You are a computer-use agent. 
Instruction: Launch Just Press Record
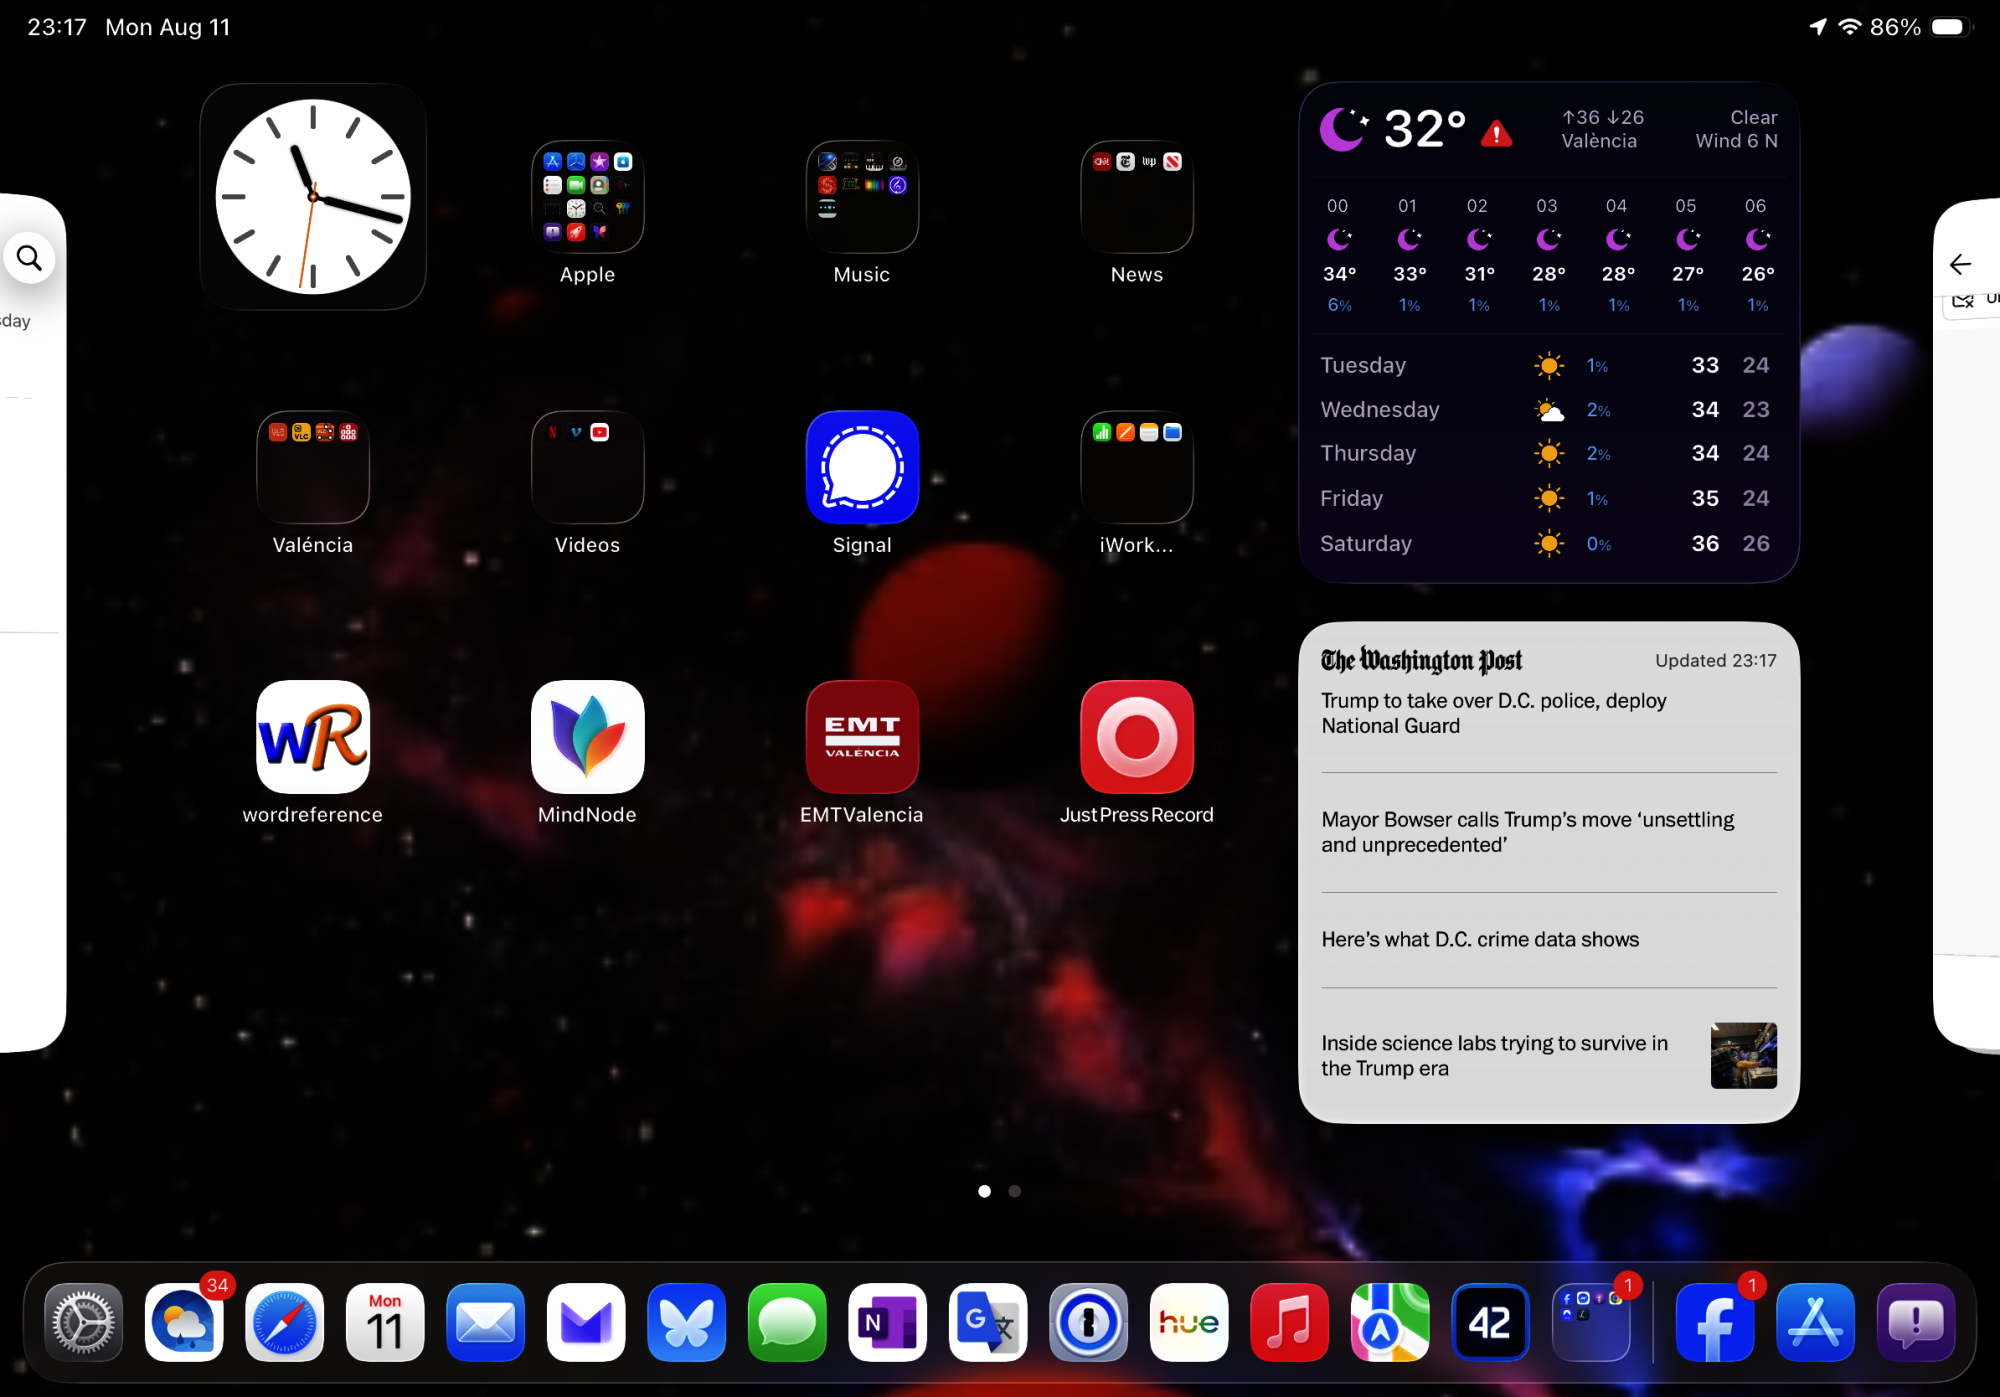click(1137, 737)
